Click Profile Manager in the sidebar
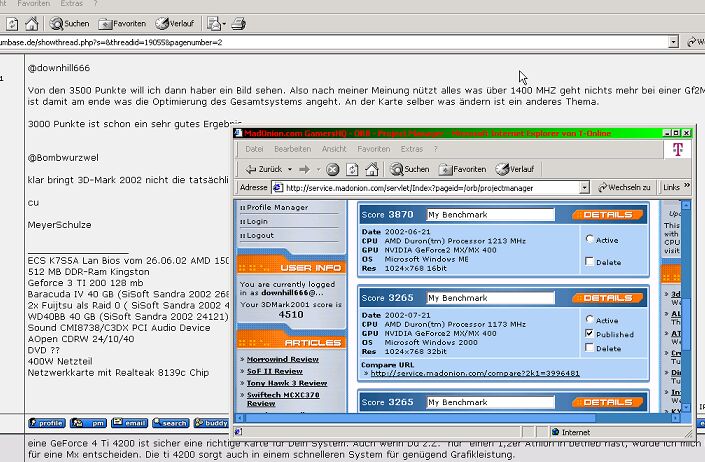Viewport: 705px width, 462px height. 277,207
